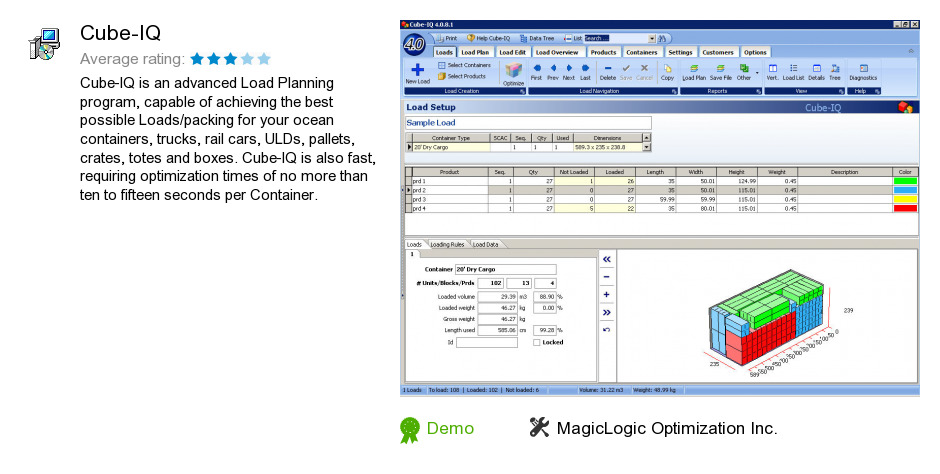Expand the Other reports dropdown arrow
Image resolution: width=940 pixels, height=474 pixels.
pos(757,73)
